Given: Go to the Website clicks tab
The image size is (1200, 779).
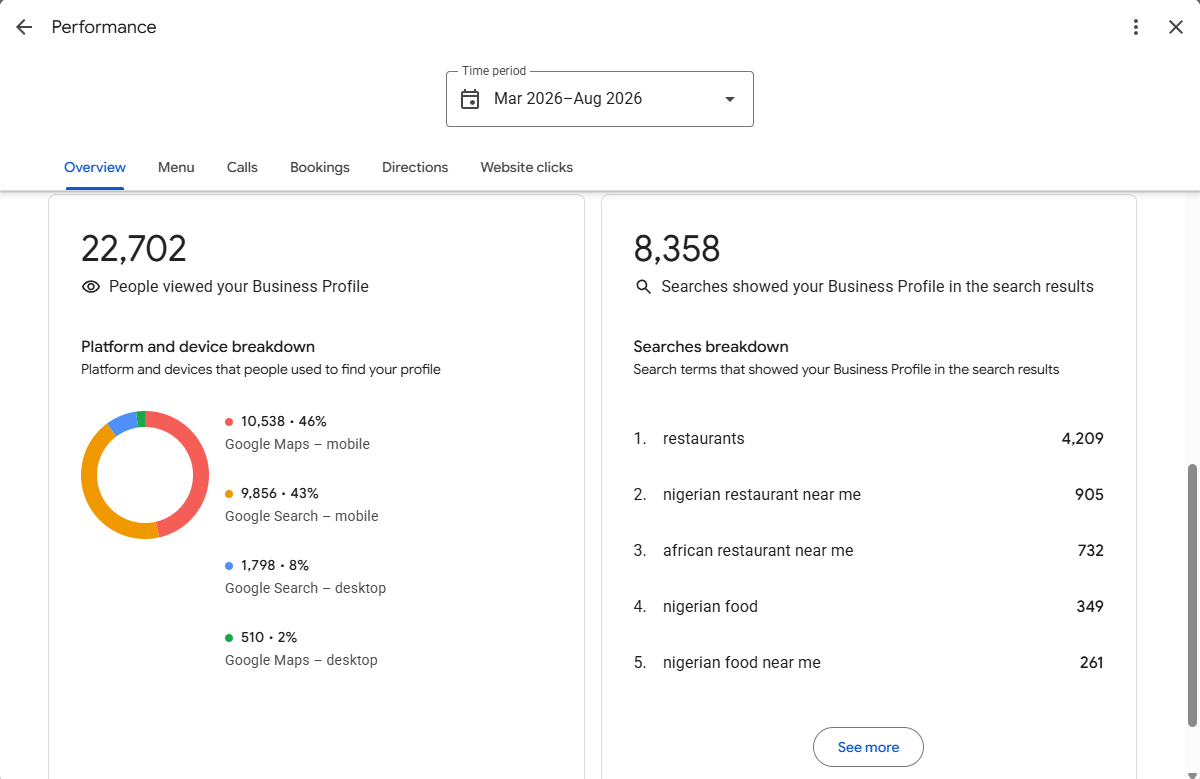Looking at the screenshot, I should point(527,167).
